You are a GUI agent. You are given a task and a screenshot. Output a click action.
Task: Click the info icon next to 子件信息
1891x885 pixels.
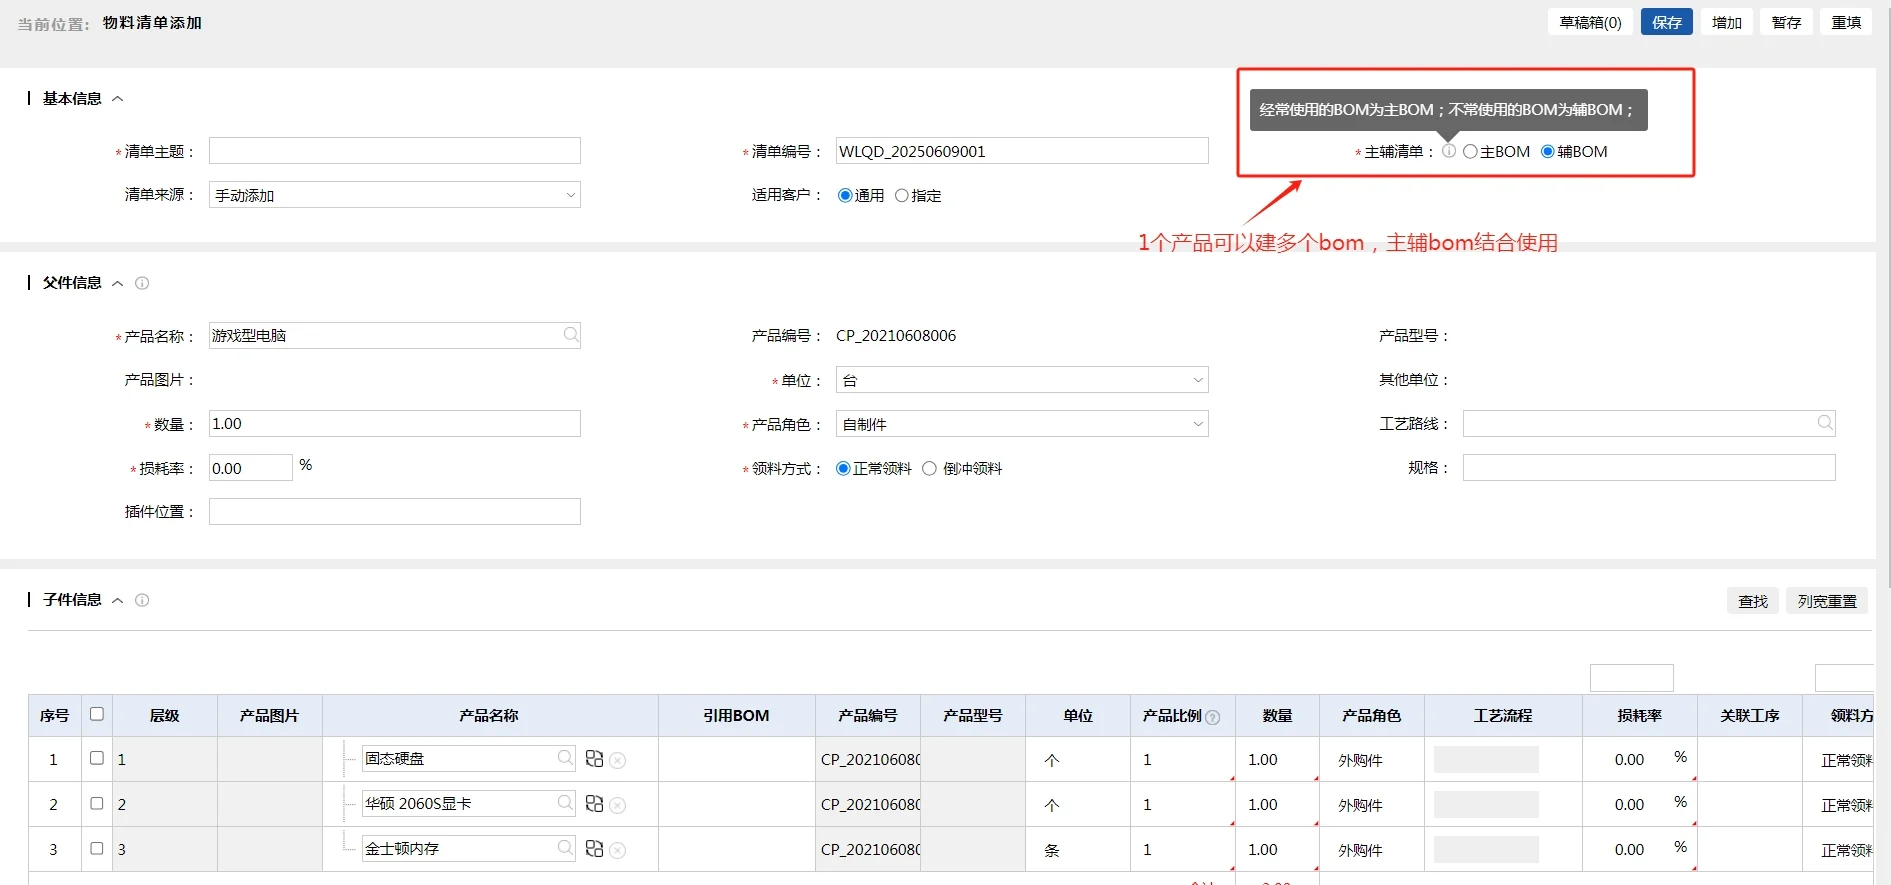142,600
